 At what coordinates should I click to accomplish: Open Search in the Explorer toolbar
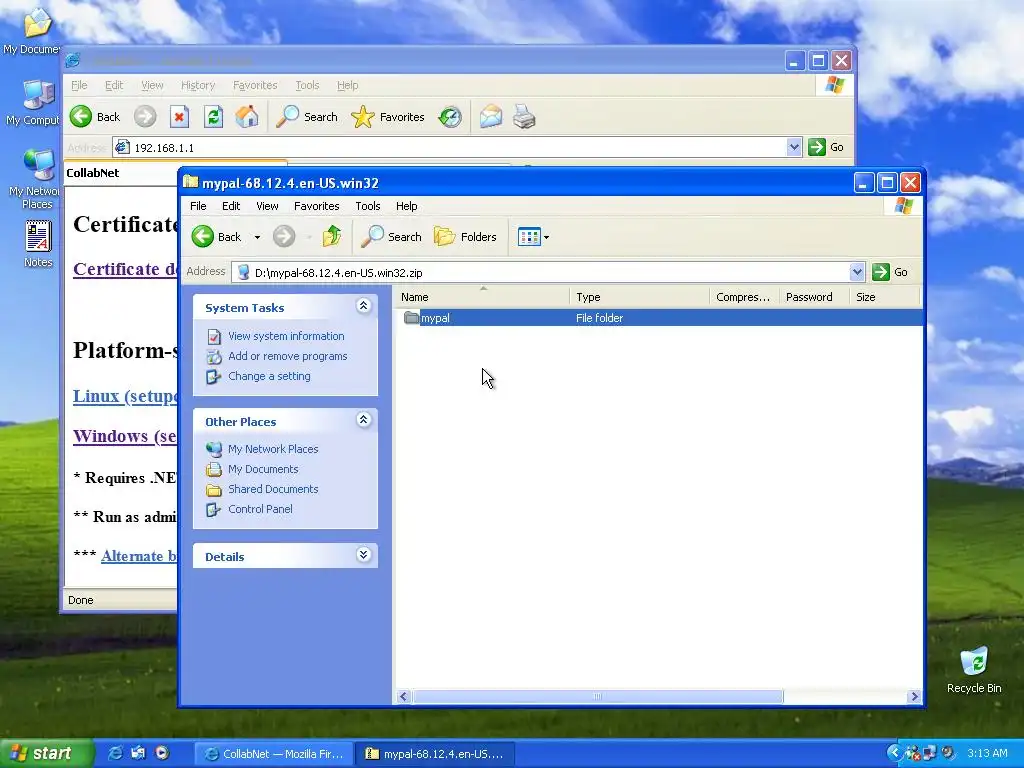click(x=391, y=237)
